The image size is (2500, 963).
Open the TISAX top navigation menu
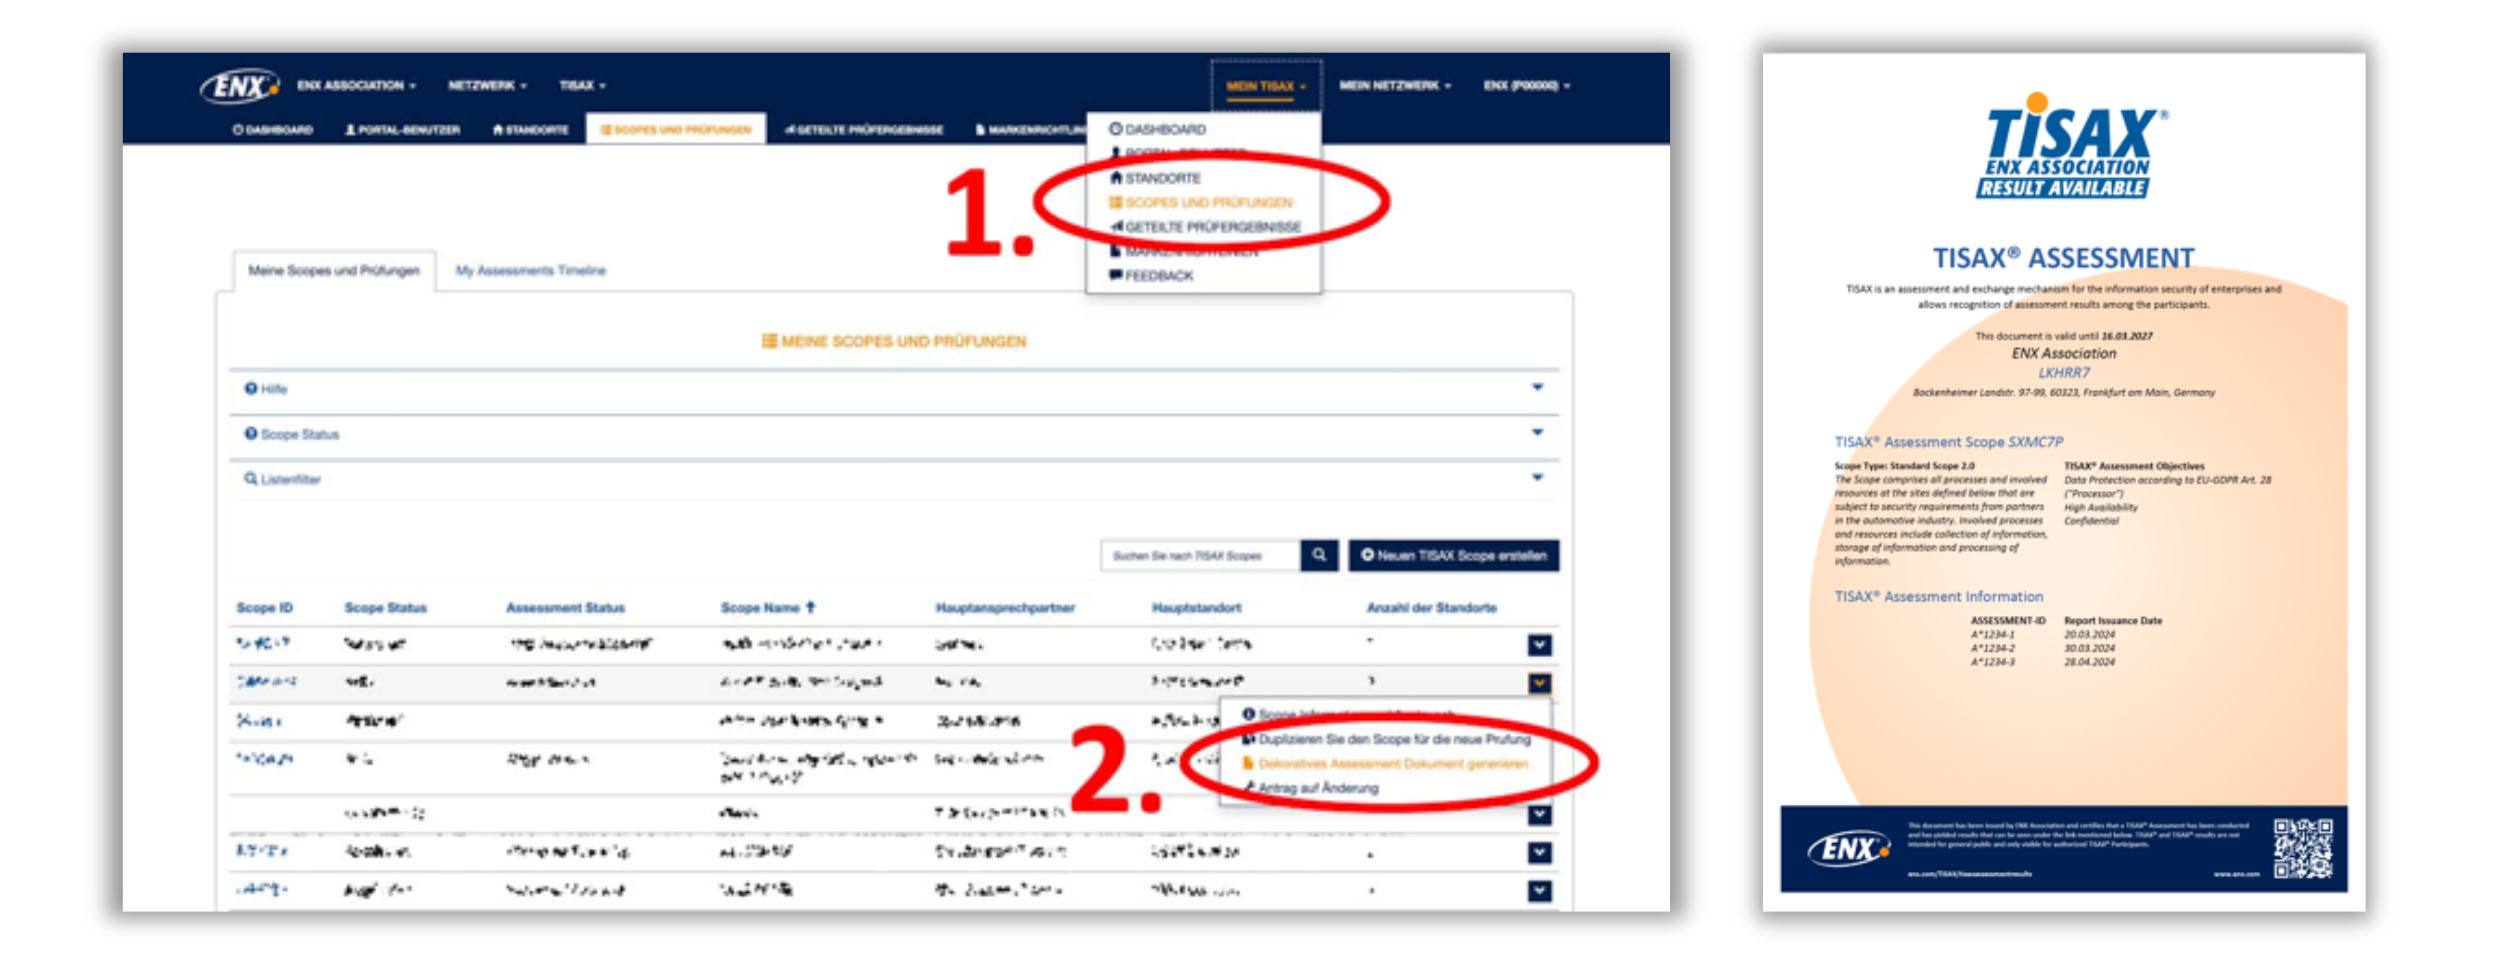(x=582, y=86)
